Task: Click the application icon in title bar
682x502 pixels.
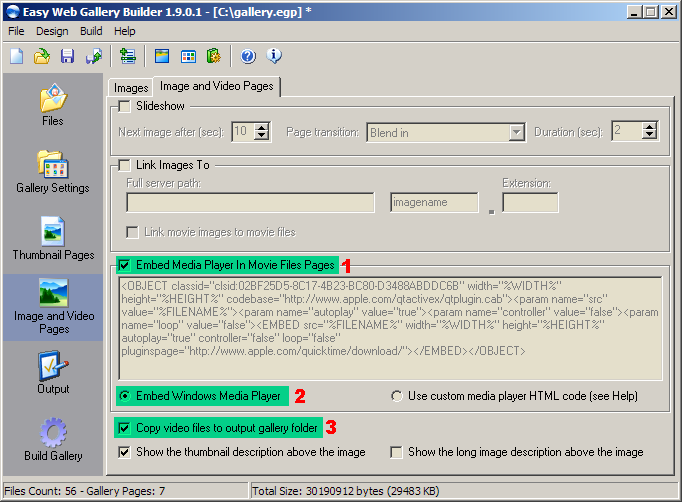Action: click(13, 12)
